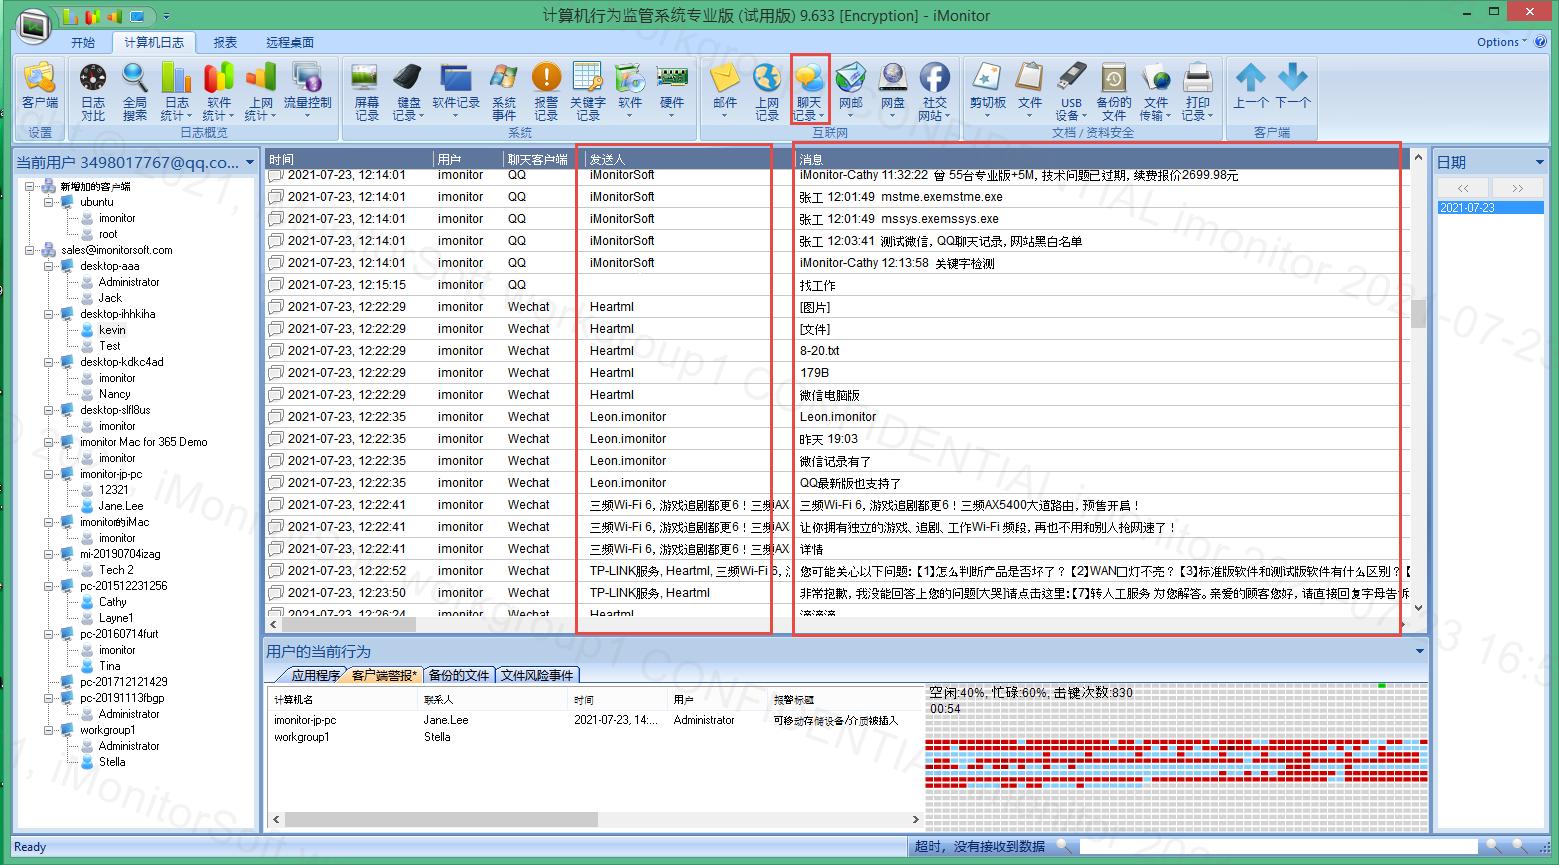Open the Options dropdown
Viewport: 1559px width, 865px height.
point(1501,42)
